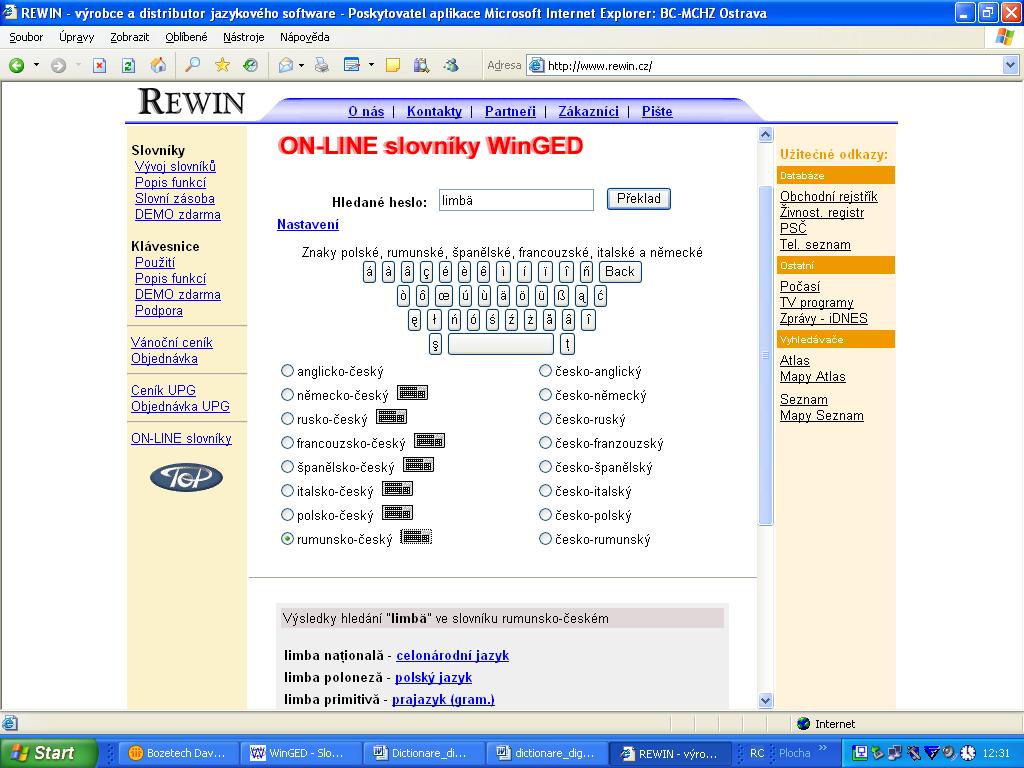Click the Back navigation arrow in the toolbar
The image size is (1024, 768).
pyautogui.click(x=17, y=65)
